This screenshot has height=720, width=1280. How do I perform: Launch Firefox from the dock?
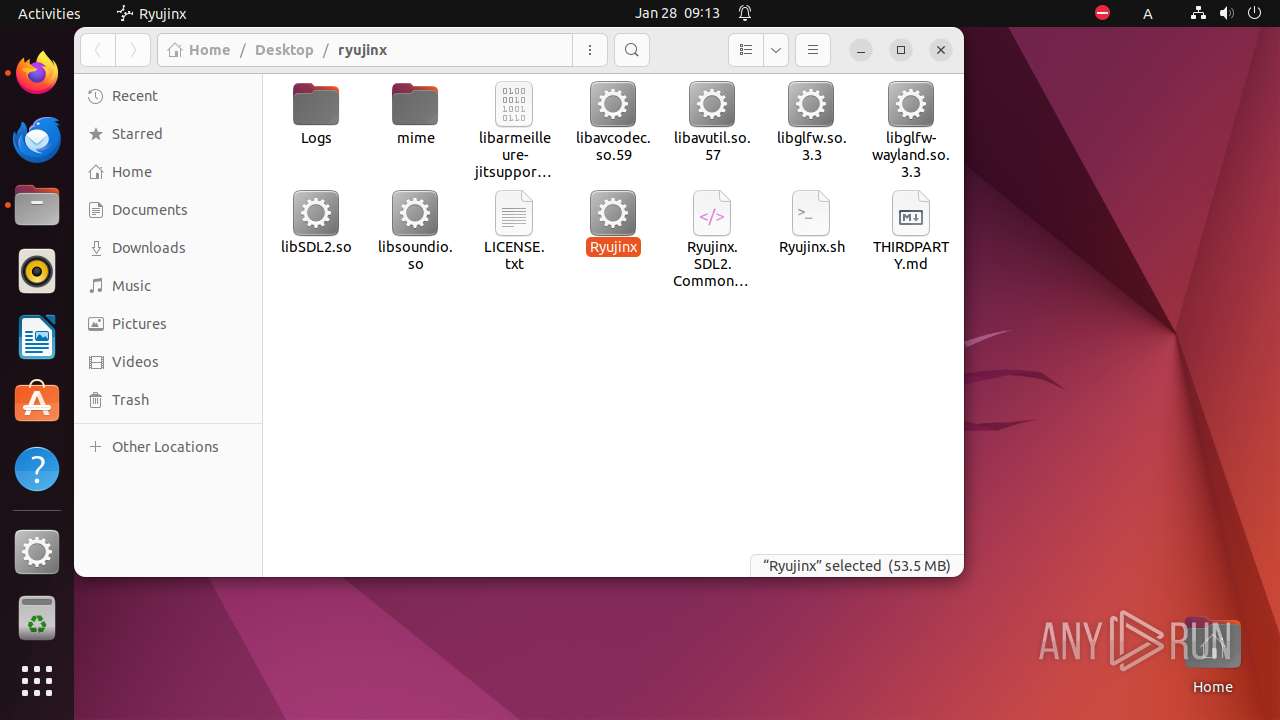pos(37,73)
